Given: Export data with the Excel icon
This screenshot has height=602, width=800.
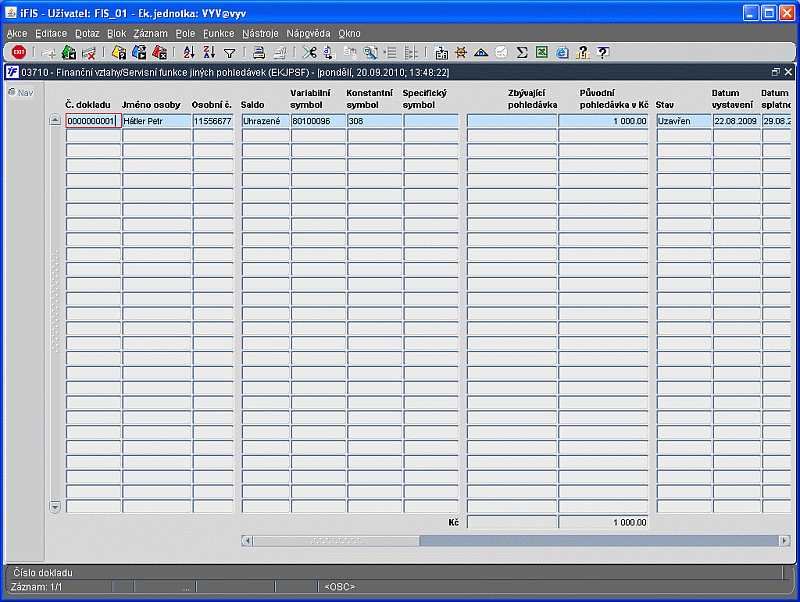Looking at the screenshot, I should 542,52.
